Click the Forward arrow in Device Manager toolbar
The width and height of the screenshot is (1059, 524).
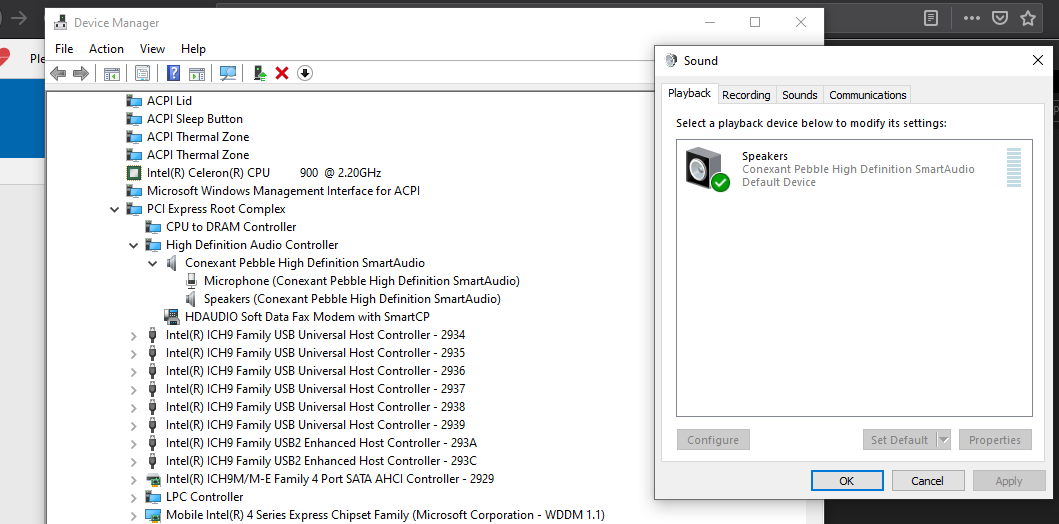pyautogui.click(x=80, y=73)
